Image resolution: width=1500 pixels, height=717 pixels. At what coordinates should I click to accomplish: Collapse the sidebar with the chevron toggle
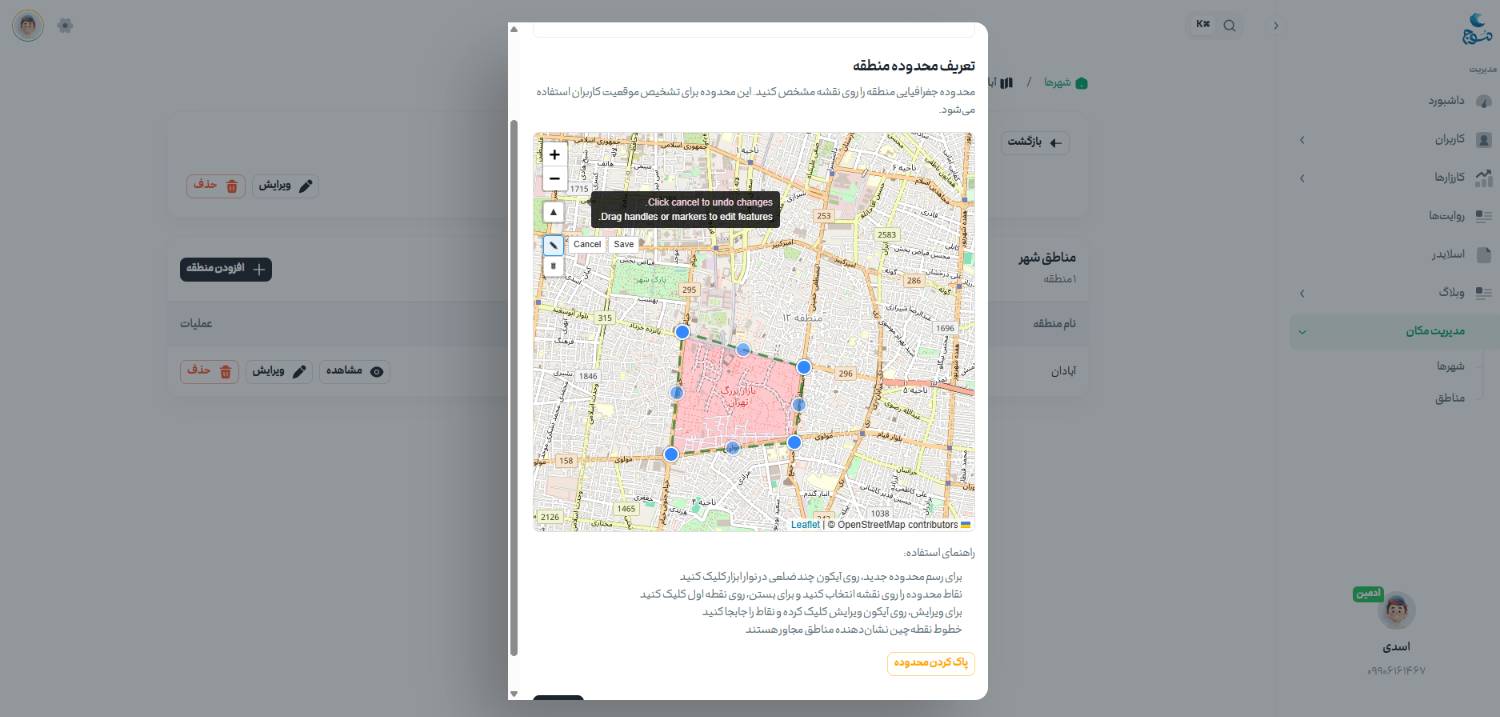pyautogui.click(x=1276, y=26)
